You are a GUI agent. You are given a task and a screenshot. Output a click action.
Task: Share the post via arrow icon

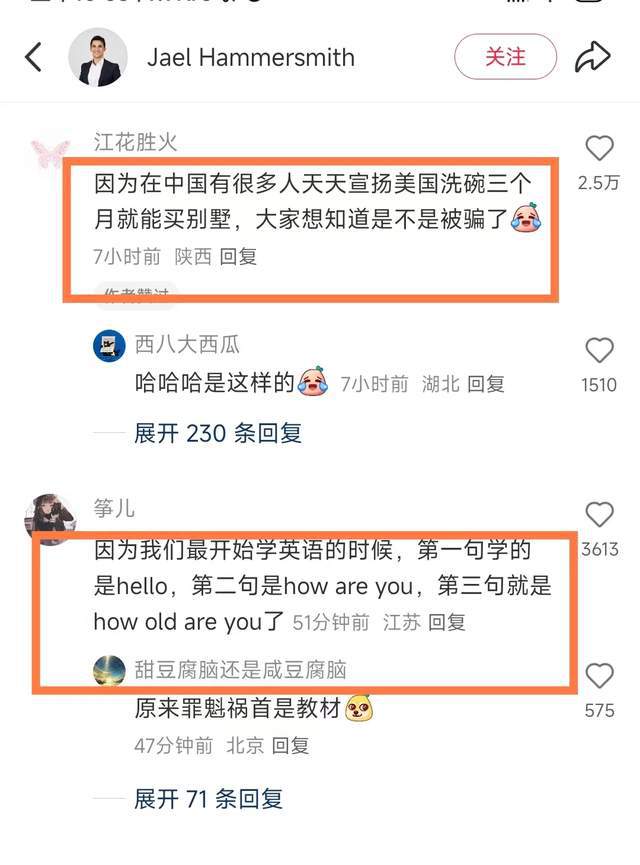(x=593, y=57)
